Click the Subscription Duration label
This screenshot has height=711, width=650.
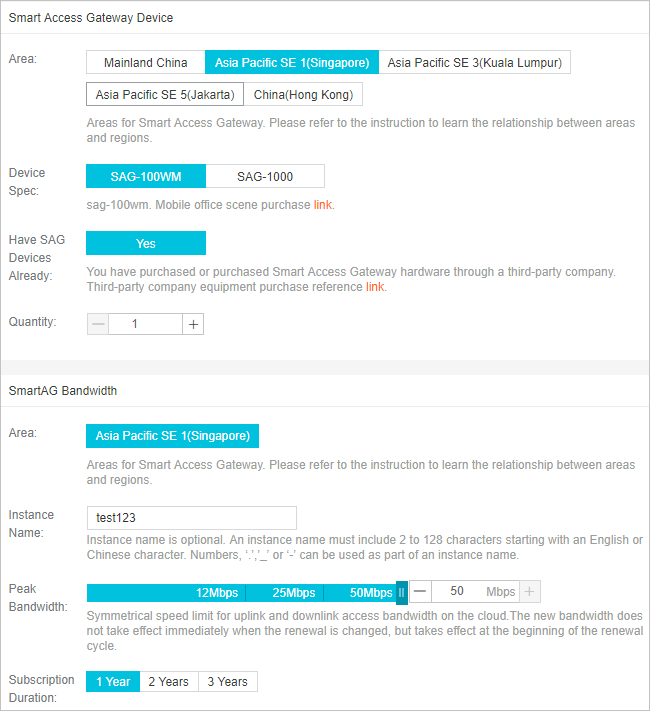point(41,688)
